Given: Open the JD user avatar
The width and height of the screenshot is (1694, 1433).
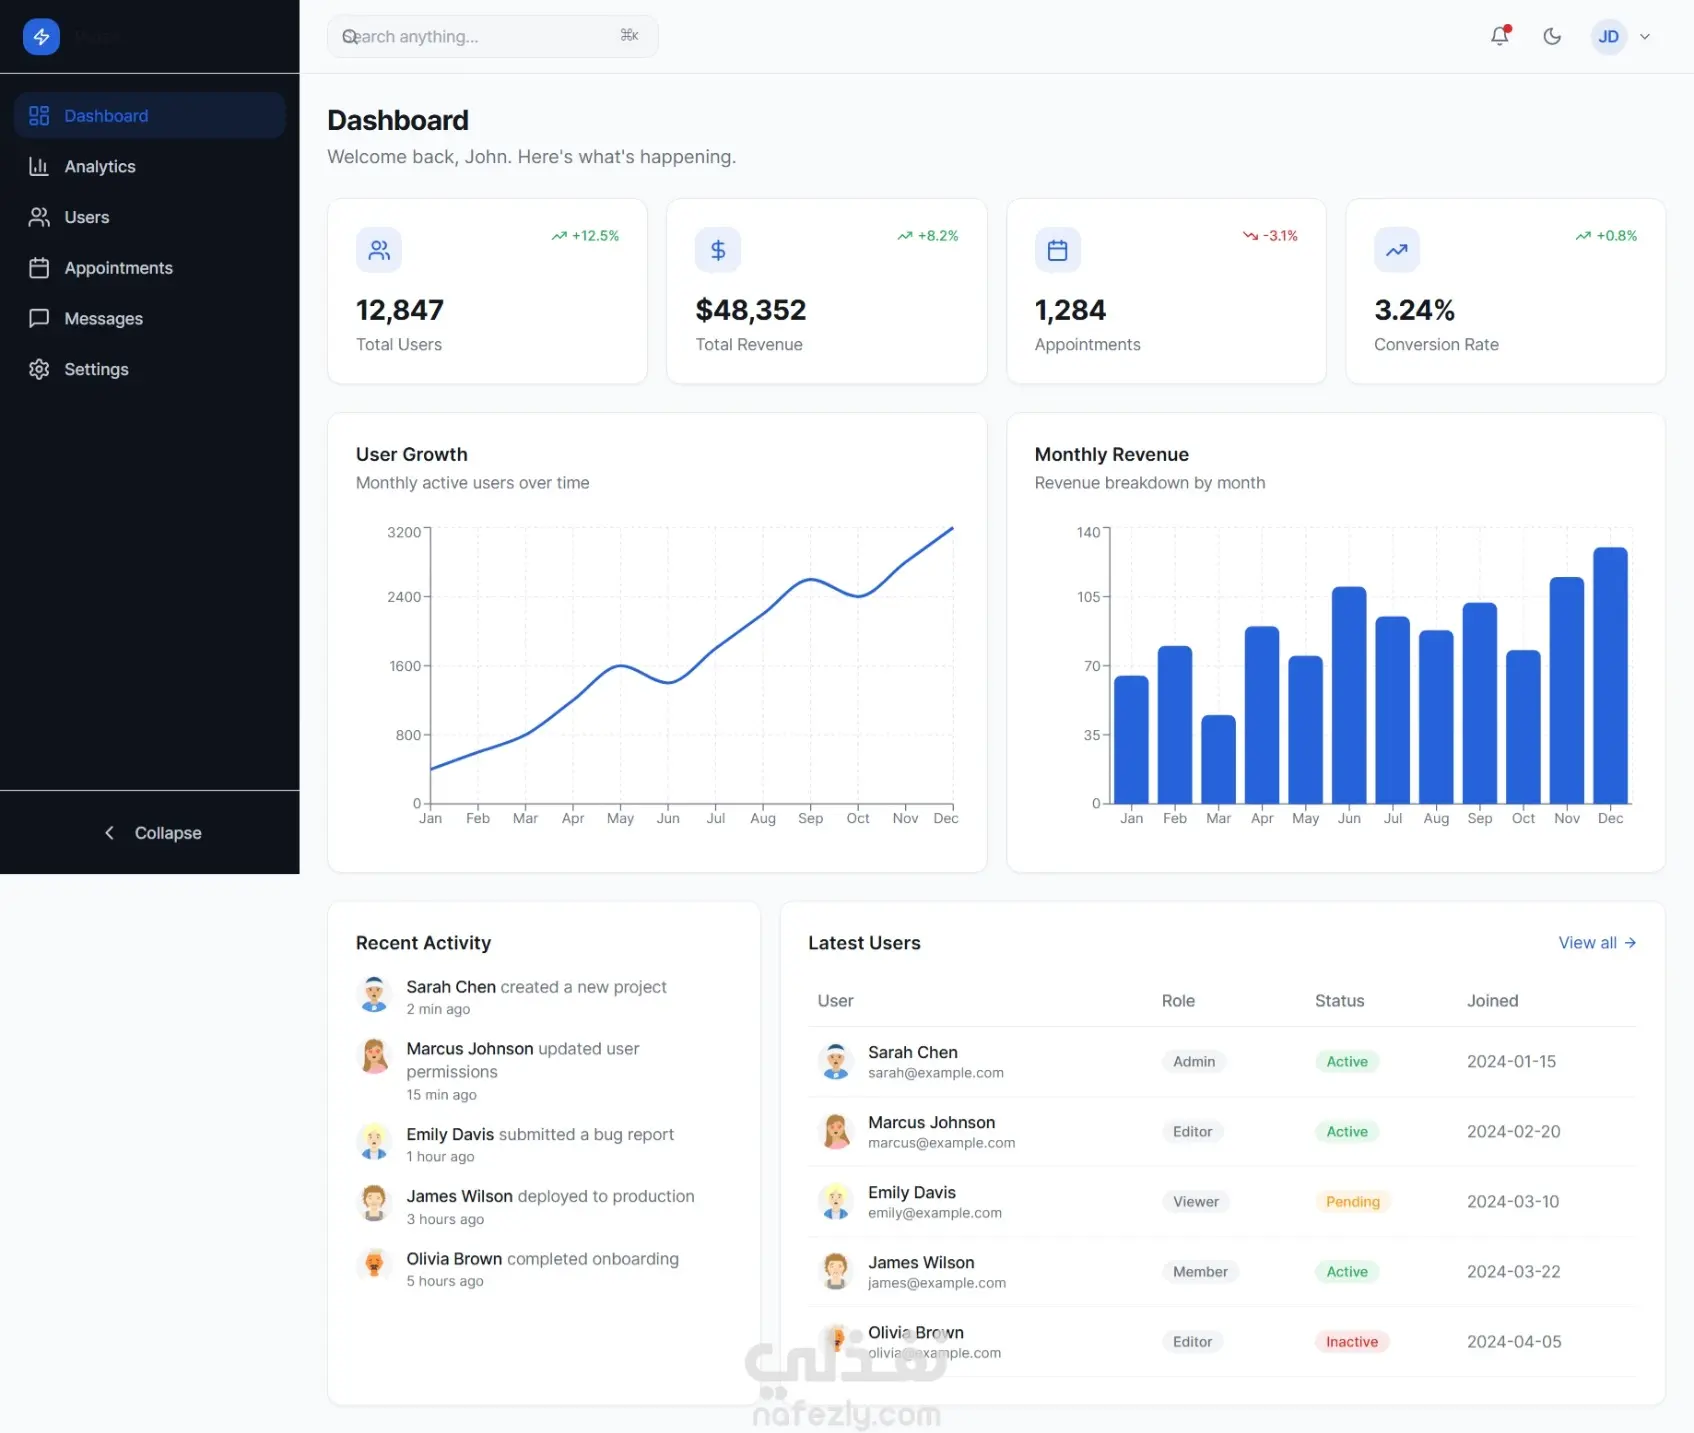Looking at the screenshot, I should 1608,37.
